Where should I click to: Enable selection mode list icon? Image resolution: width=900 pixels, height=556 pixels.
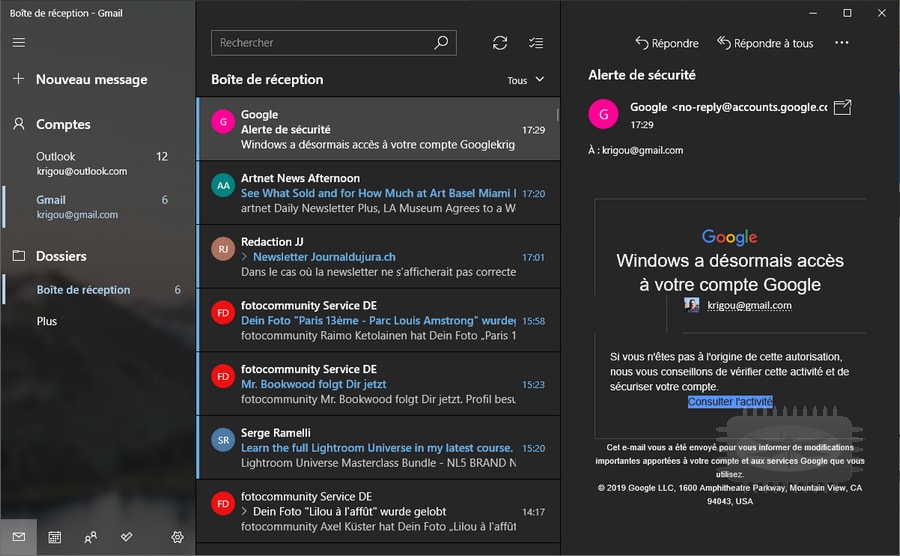(536, 43)
